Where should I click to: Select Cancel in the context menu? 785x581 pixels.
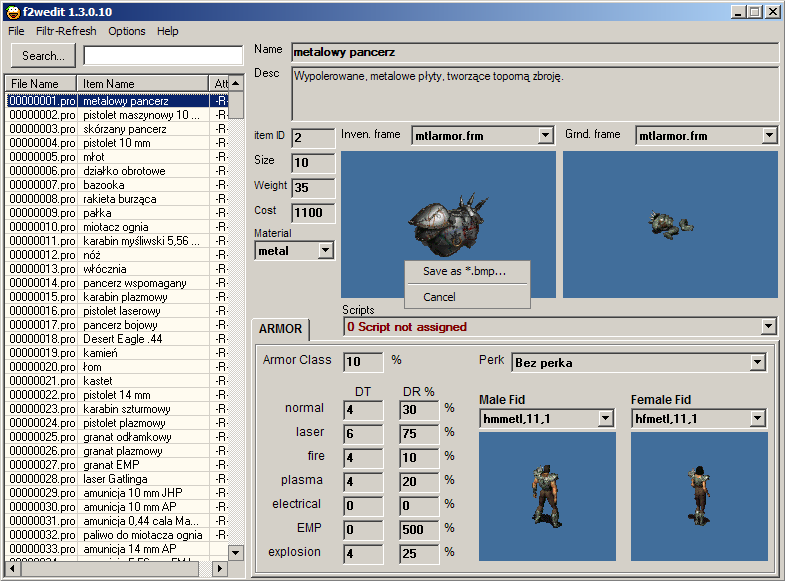click(439, 297)
